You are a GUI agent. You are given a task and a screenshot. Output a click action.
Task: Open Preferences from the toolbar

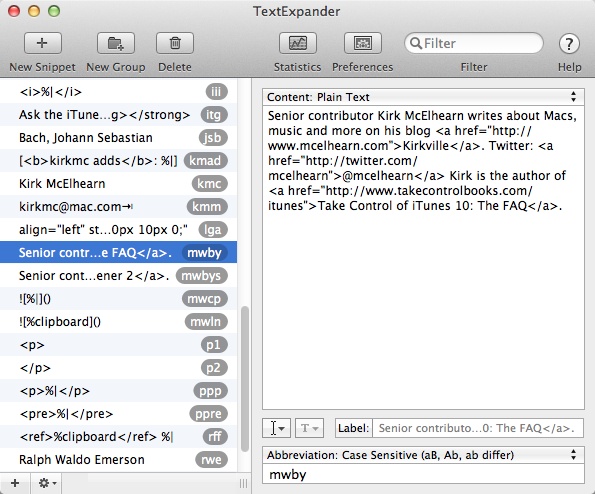[363, 43]
